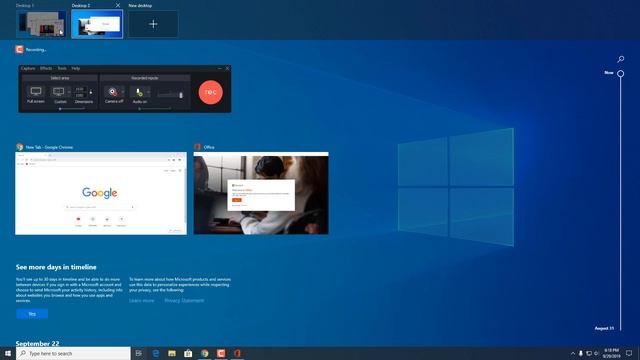Click the Type here to search box
640x360 pixels.
[73, 353]
